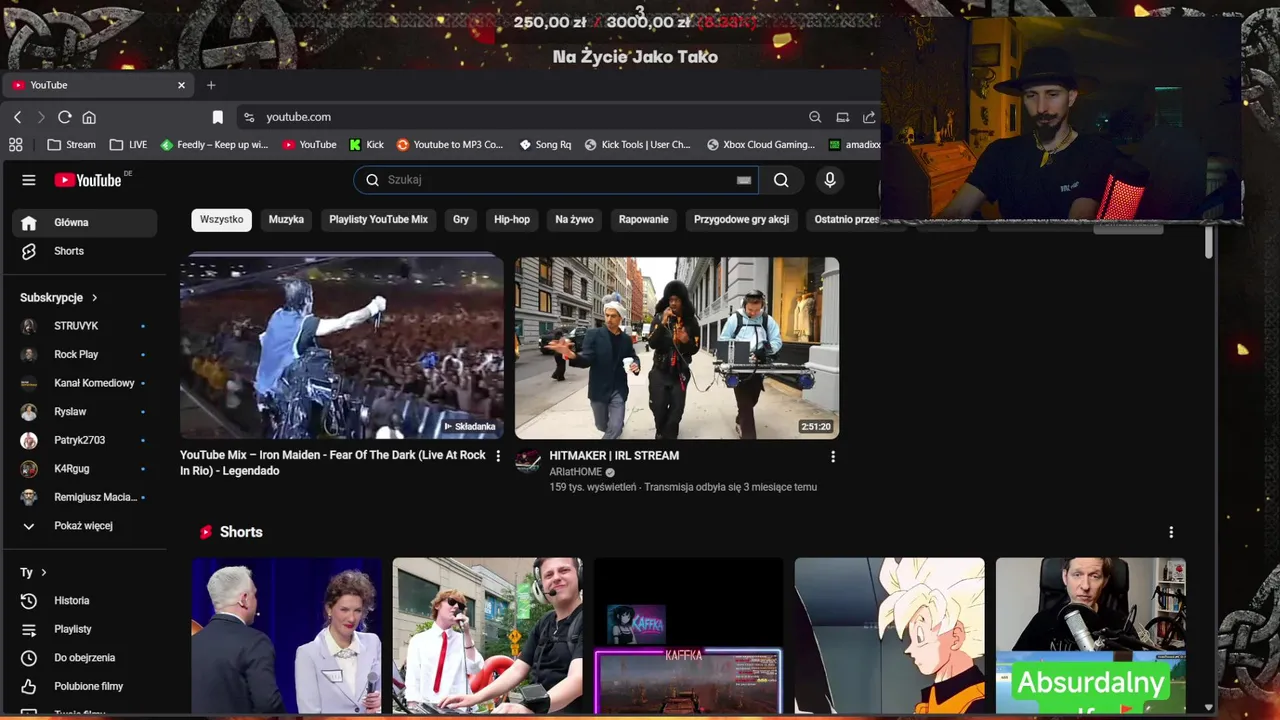1280x720 pixels.
Task: Expand Pokaż więcej subscriptions list
Action: [x=85, y=526]
